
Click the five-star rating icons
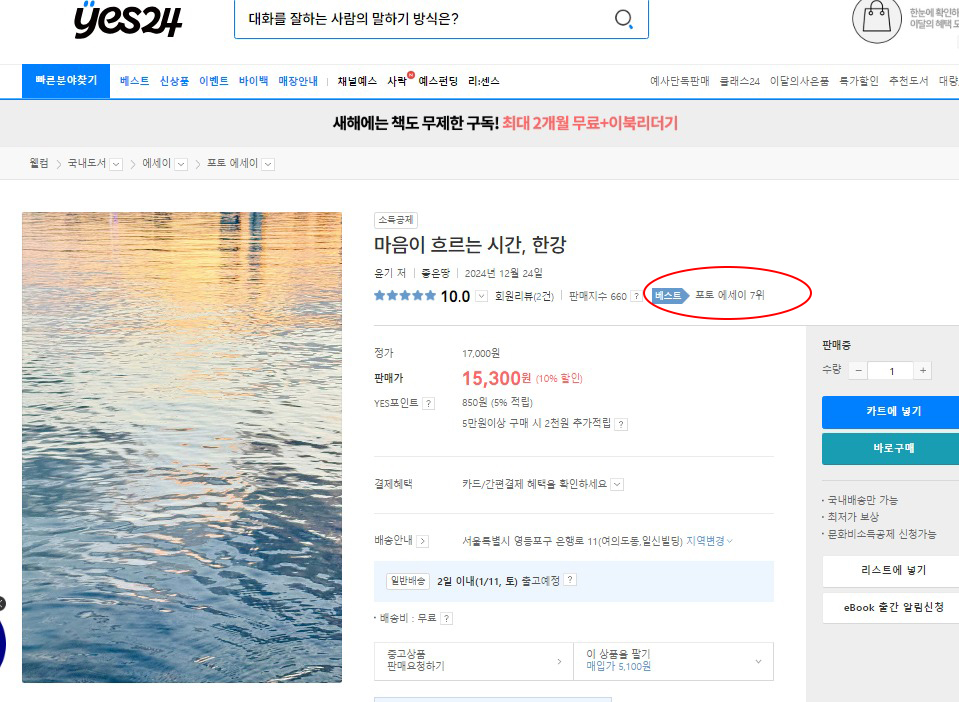pyautogui.click(x=405, y=296)
